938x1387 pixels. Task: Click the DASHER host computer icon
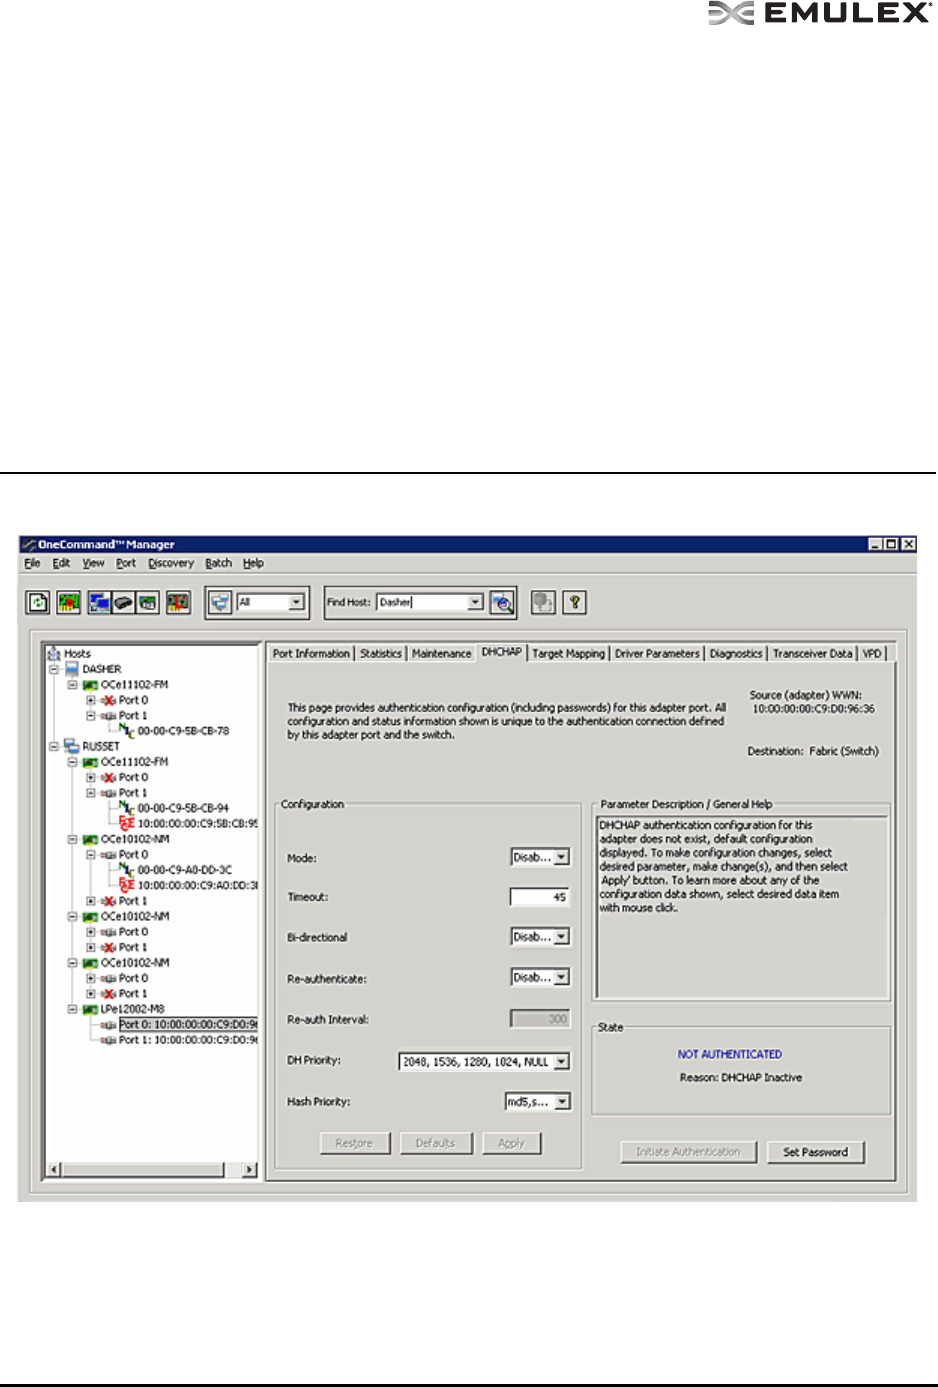[72, 669]
